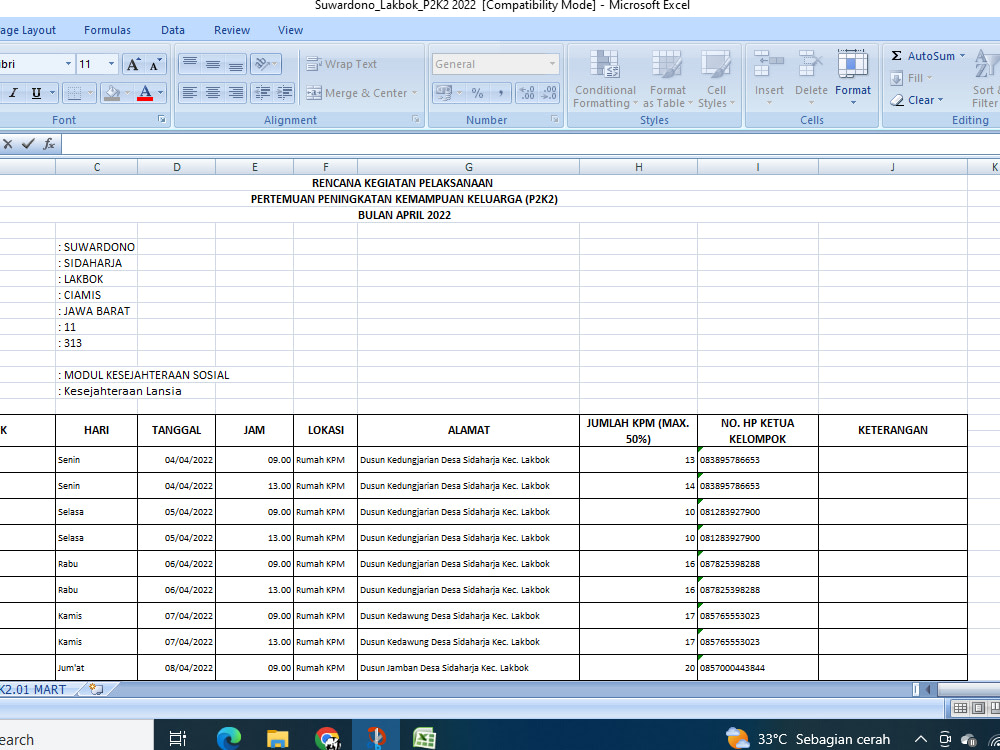The width and height of the screenshot is (1000, 750).
Task: Open the Conditional Formatting menu
Action: 605,79
